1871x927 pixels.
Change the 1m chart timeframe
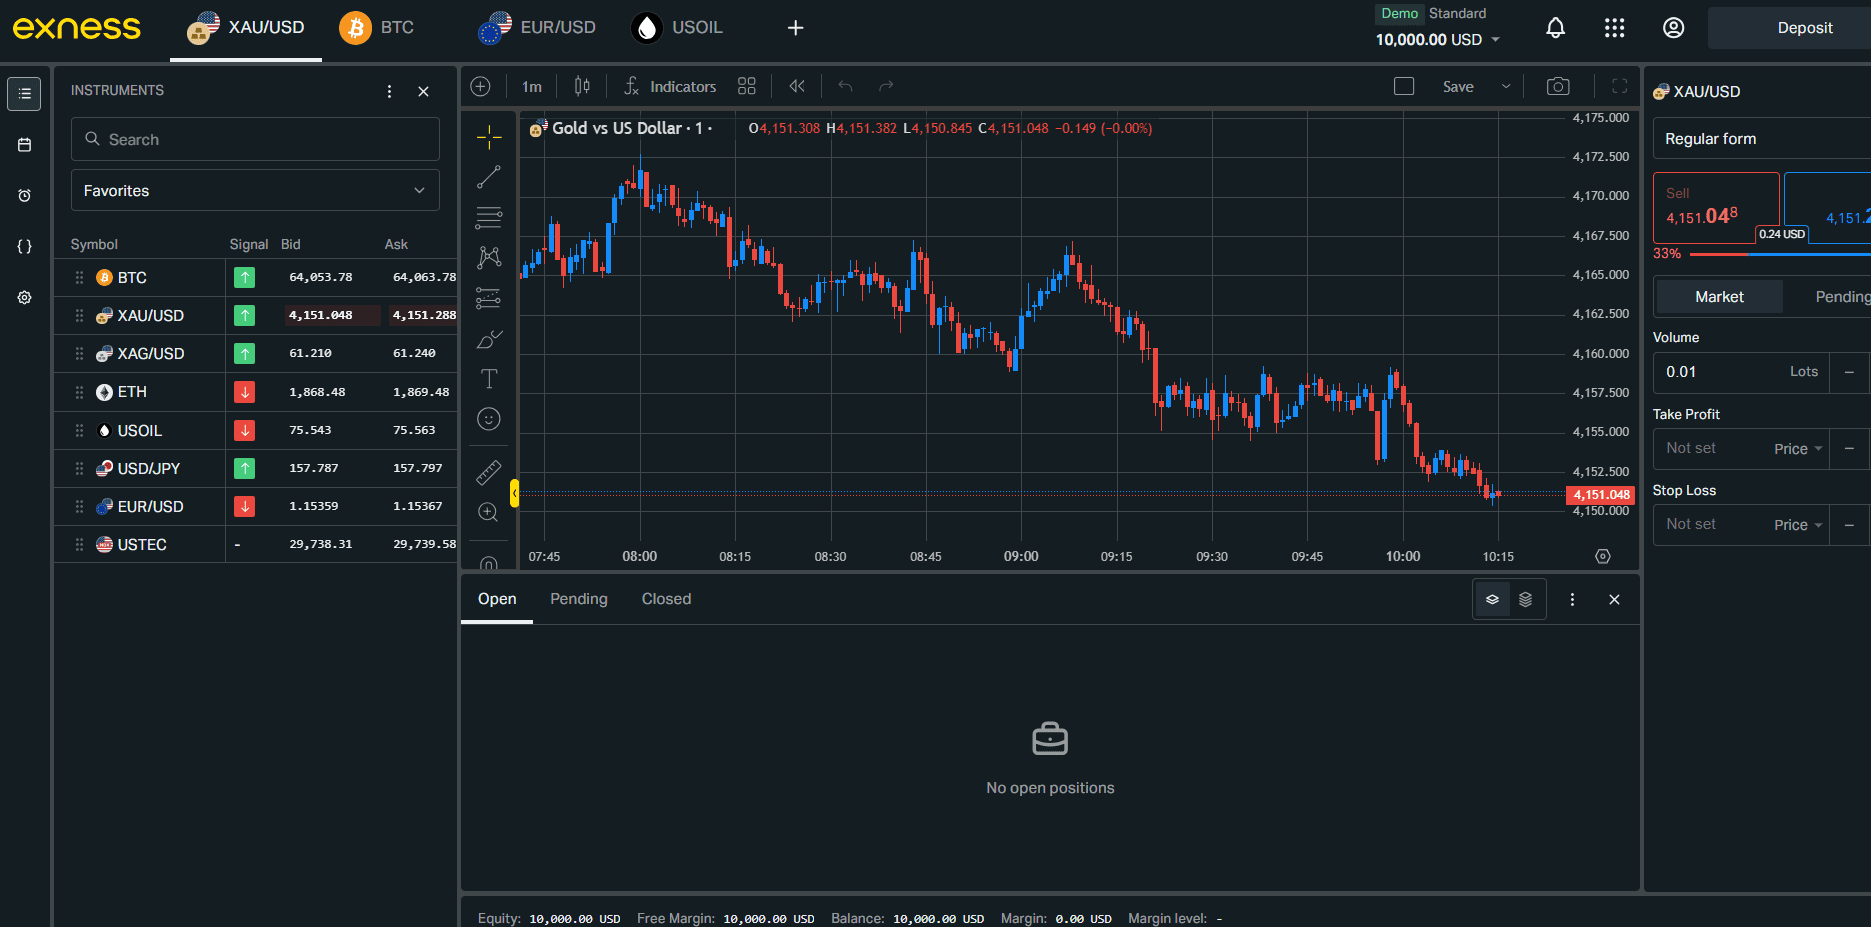pyautogui.click(x=532, y=87)
